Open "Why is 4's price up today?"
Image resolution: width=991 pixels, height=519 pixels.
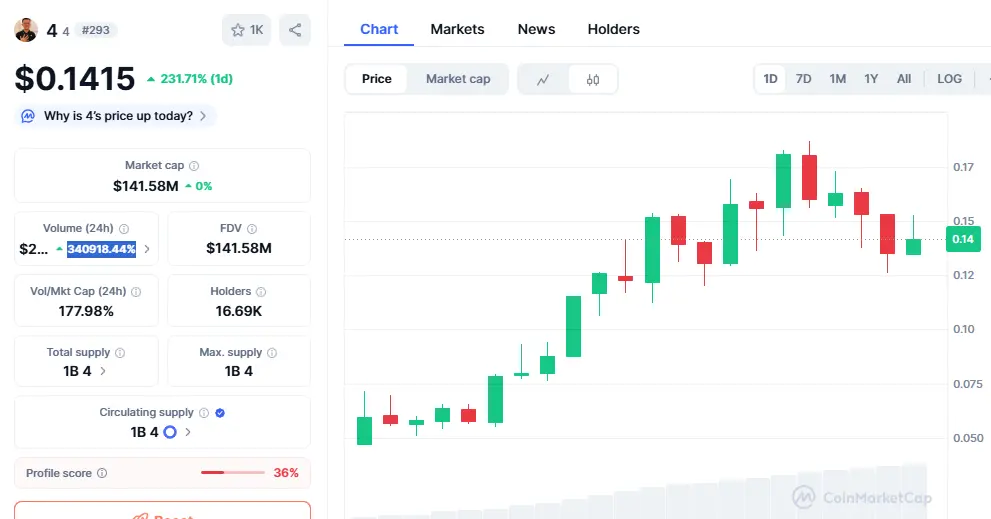click(x=117, y=116)
